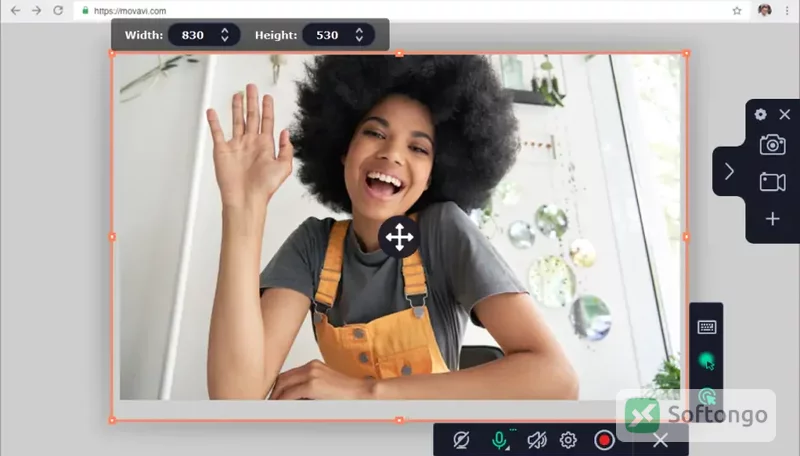
Task: Toggle cursor highlight effect
Action: [x=707, y=361]
